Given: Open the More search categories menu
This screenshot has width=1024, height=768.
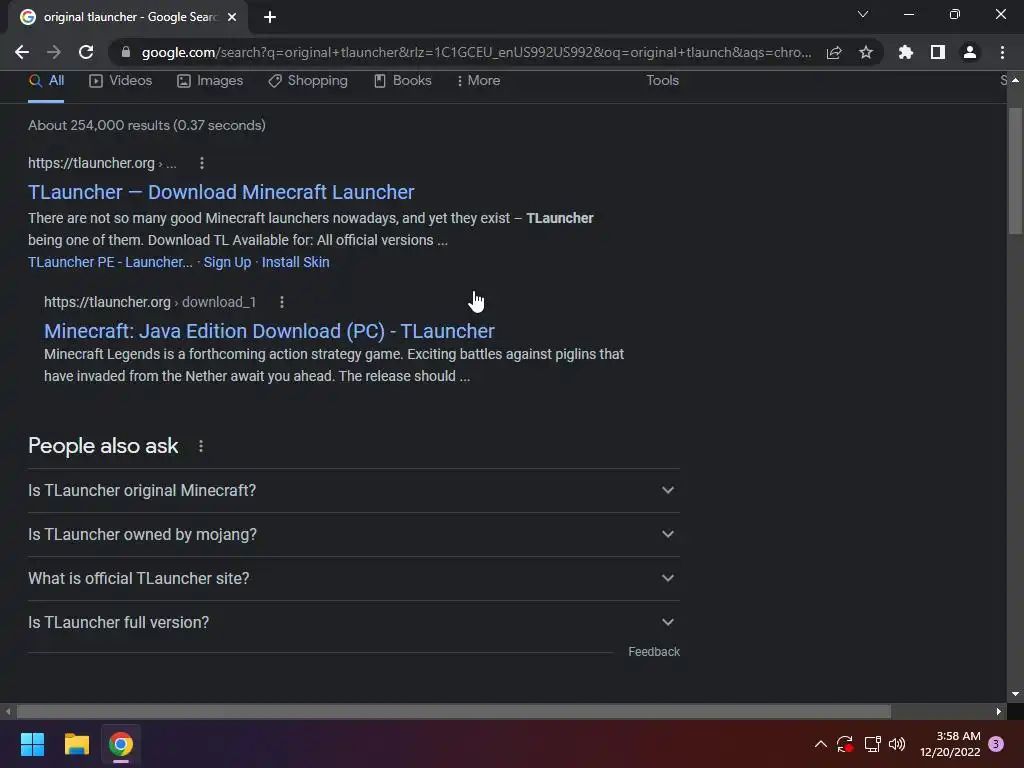Looking at the screenshot, I should 479,81.
